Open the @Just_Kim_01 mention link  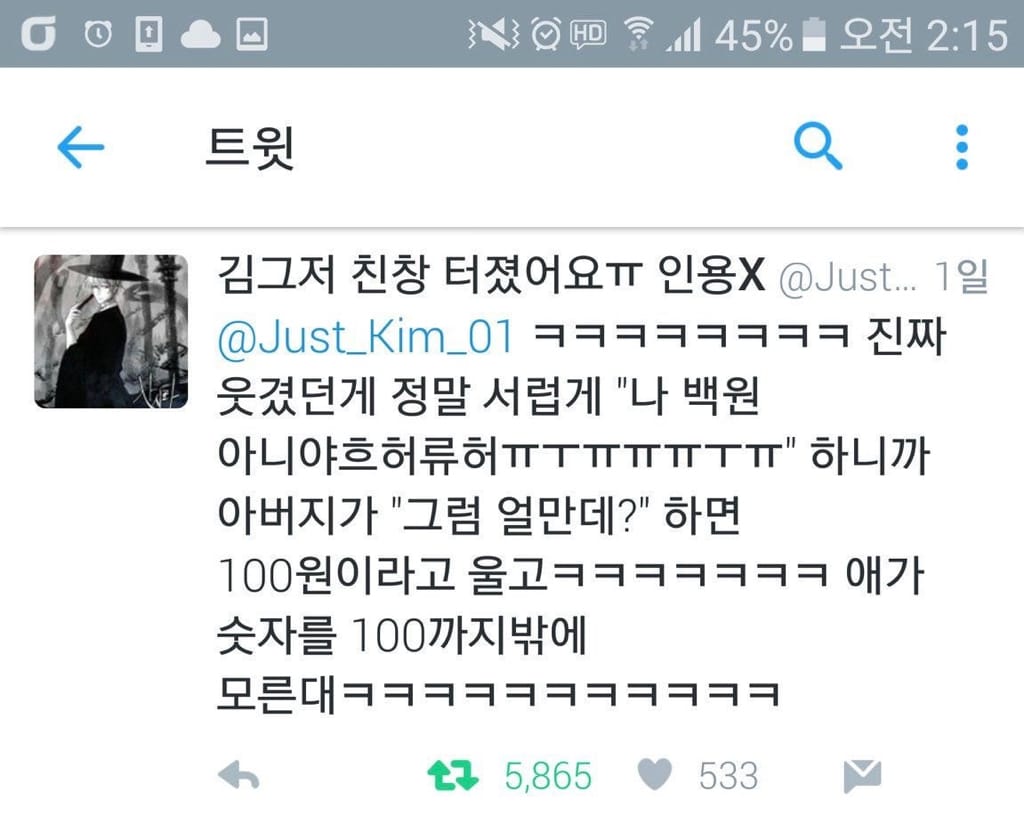(366, 337)
